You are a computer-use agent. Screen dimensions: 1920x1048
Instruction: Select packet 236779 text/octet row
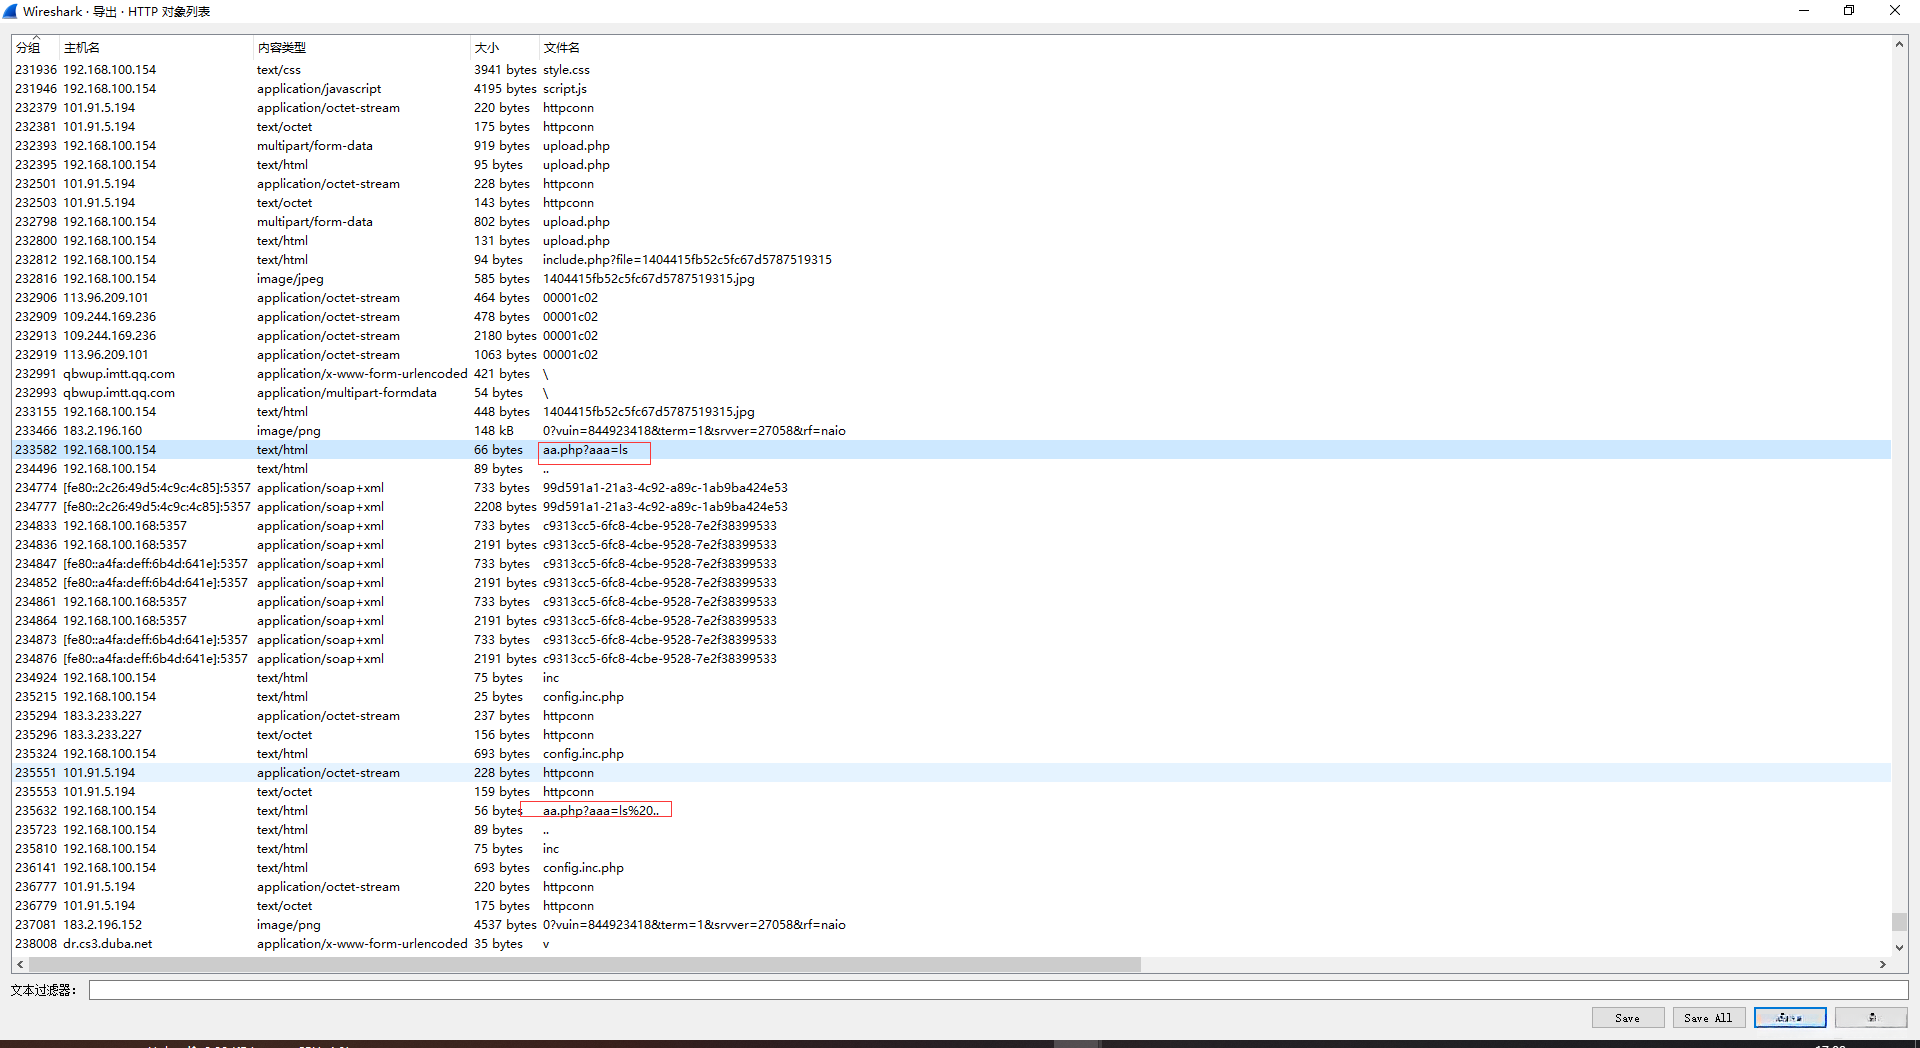pyautogui.click(x=951, y=906)
